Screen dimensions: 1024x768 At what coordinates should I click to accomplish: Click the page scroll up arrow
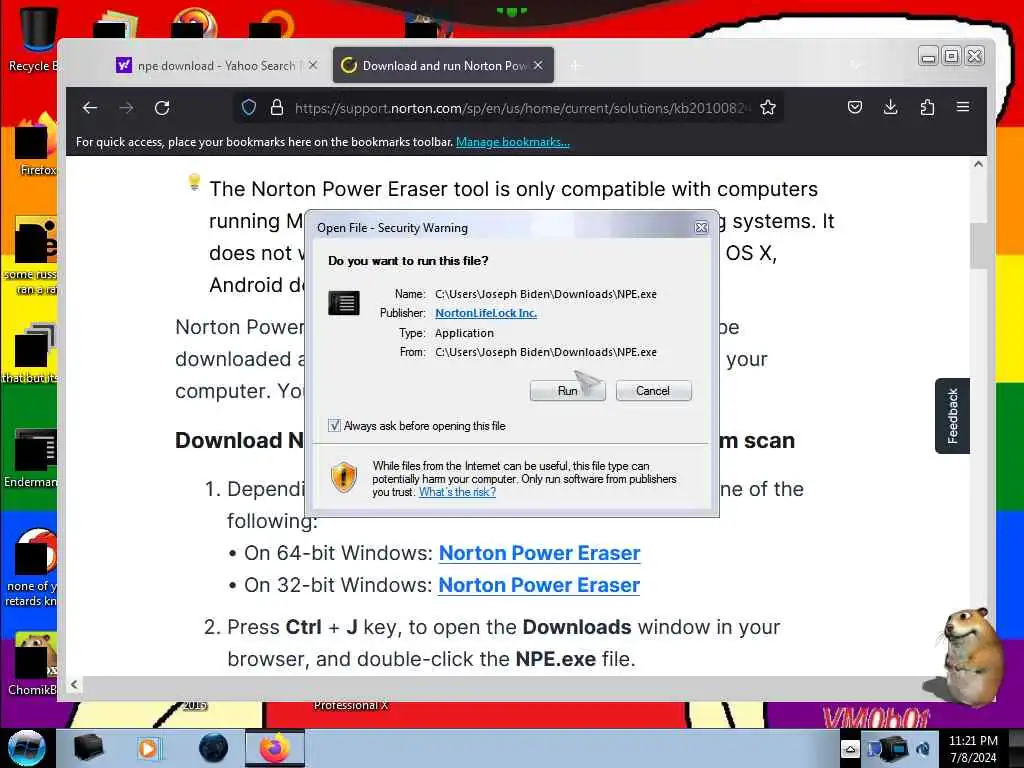point(978,165)
